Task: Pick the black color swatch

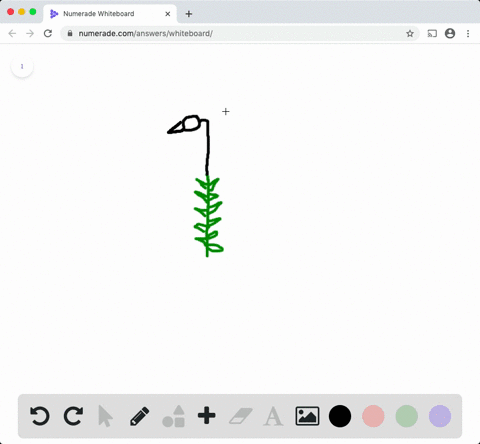Action: pyautogui.click(x=340, y=416)
